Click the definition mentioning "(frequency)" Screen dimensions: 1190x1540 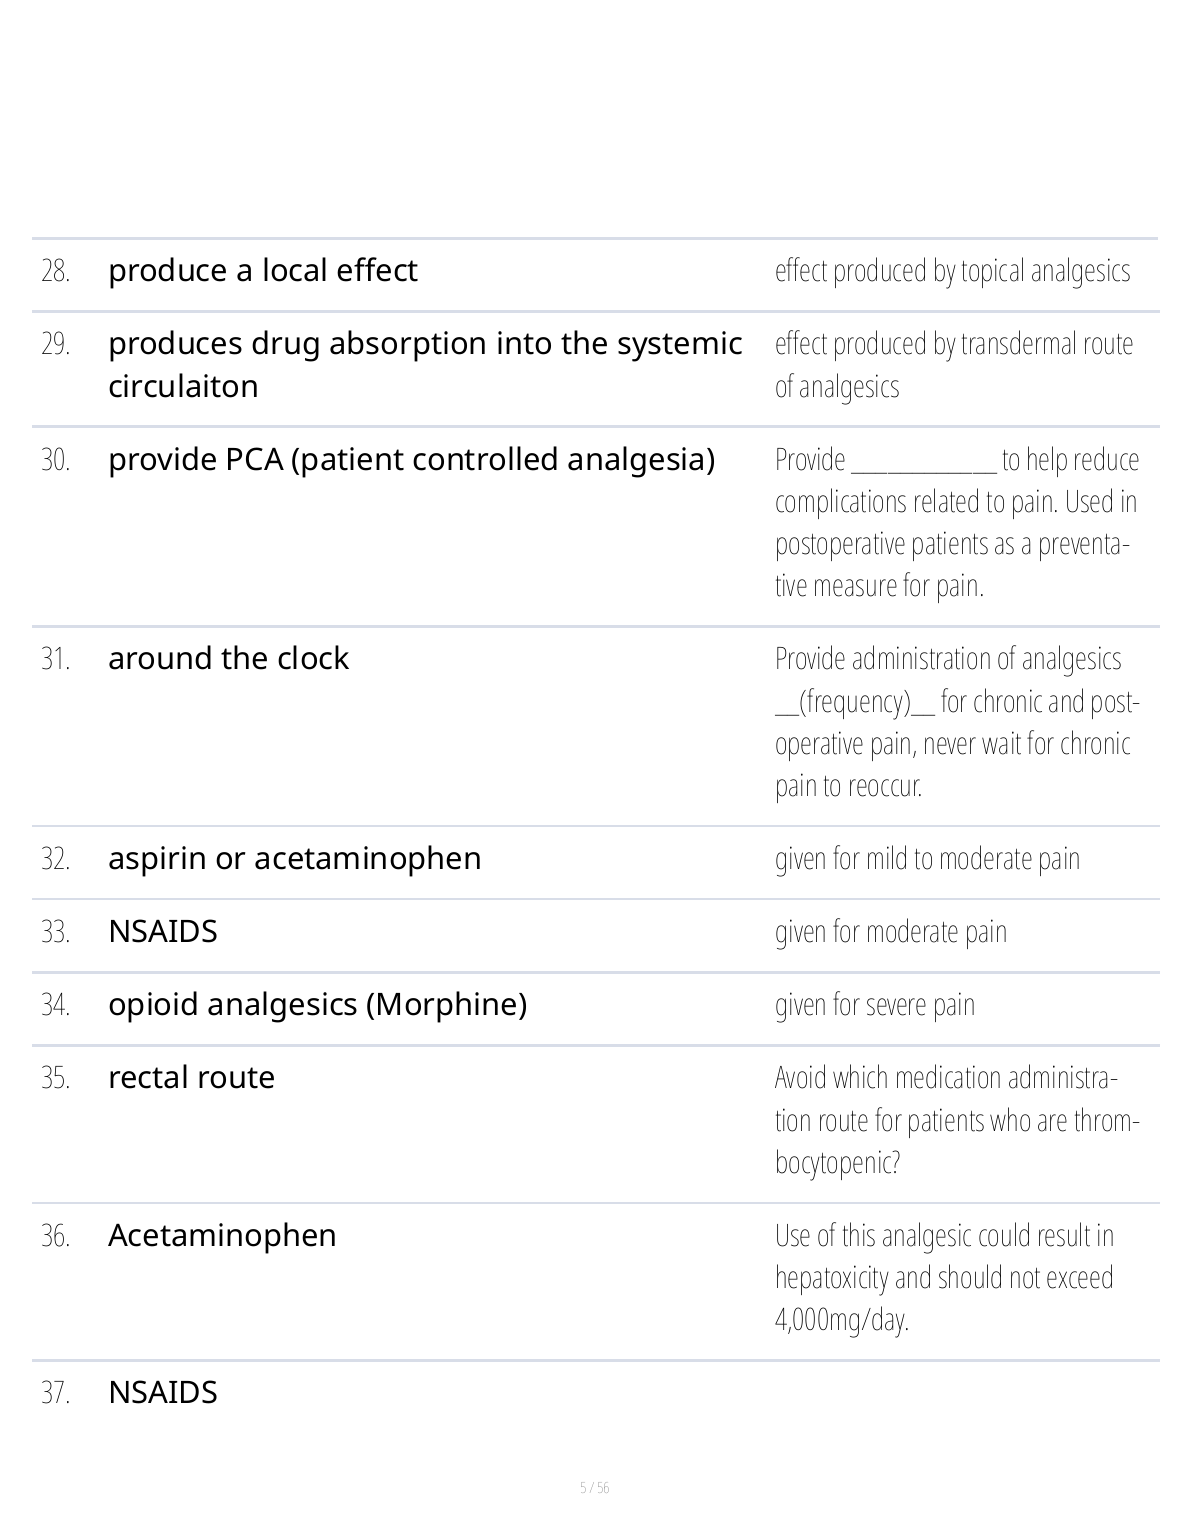point(956,722)
